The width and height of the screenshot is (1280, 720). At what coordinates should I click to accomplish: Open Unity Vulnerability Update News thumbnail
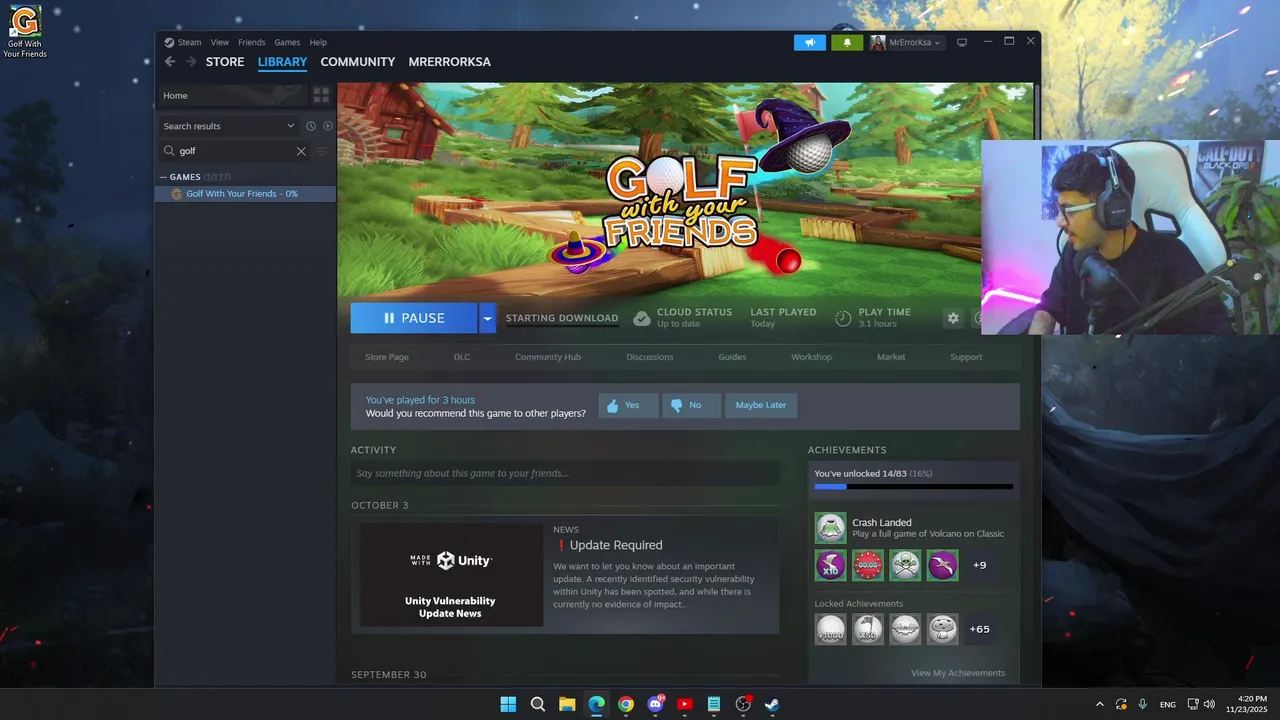coord(450,573)
